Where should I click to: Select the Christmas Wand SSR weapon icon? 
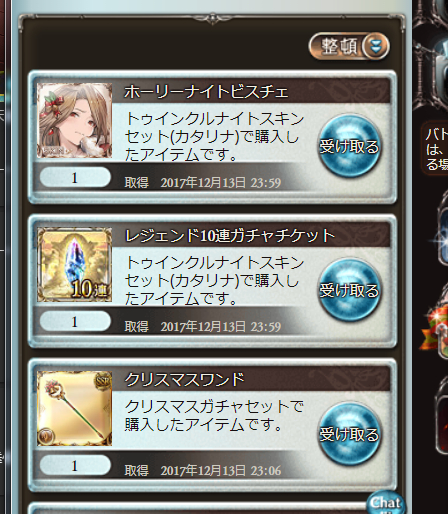[74, 408]
